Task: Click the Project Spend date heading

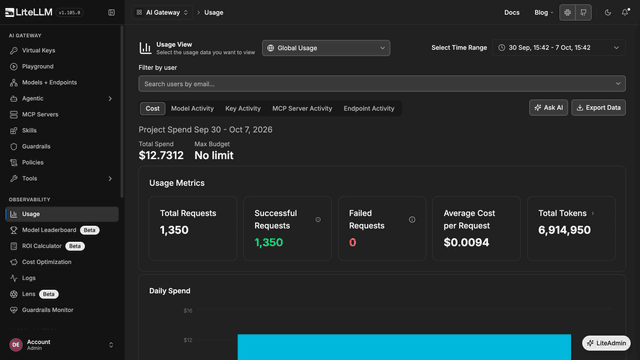Action: pyautogui.click(x=205, y=130)
